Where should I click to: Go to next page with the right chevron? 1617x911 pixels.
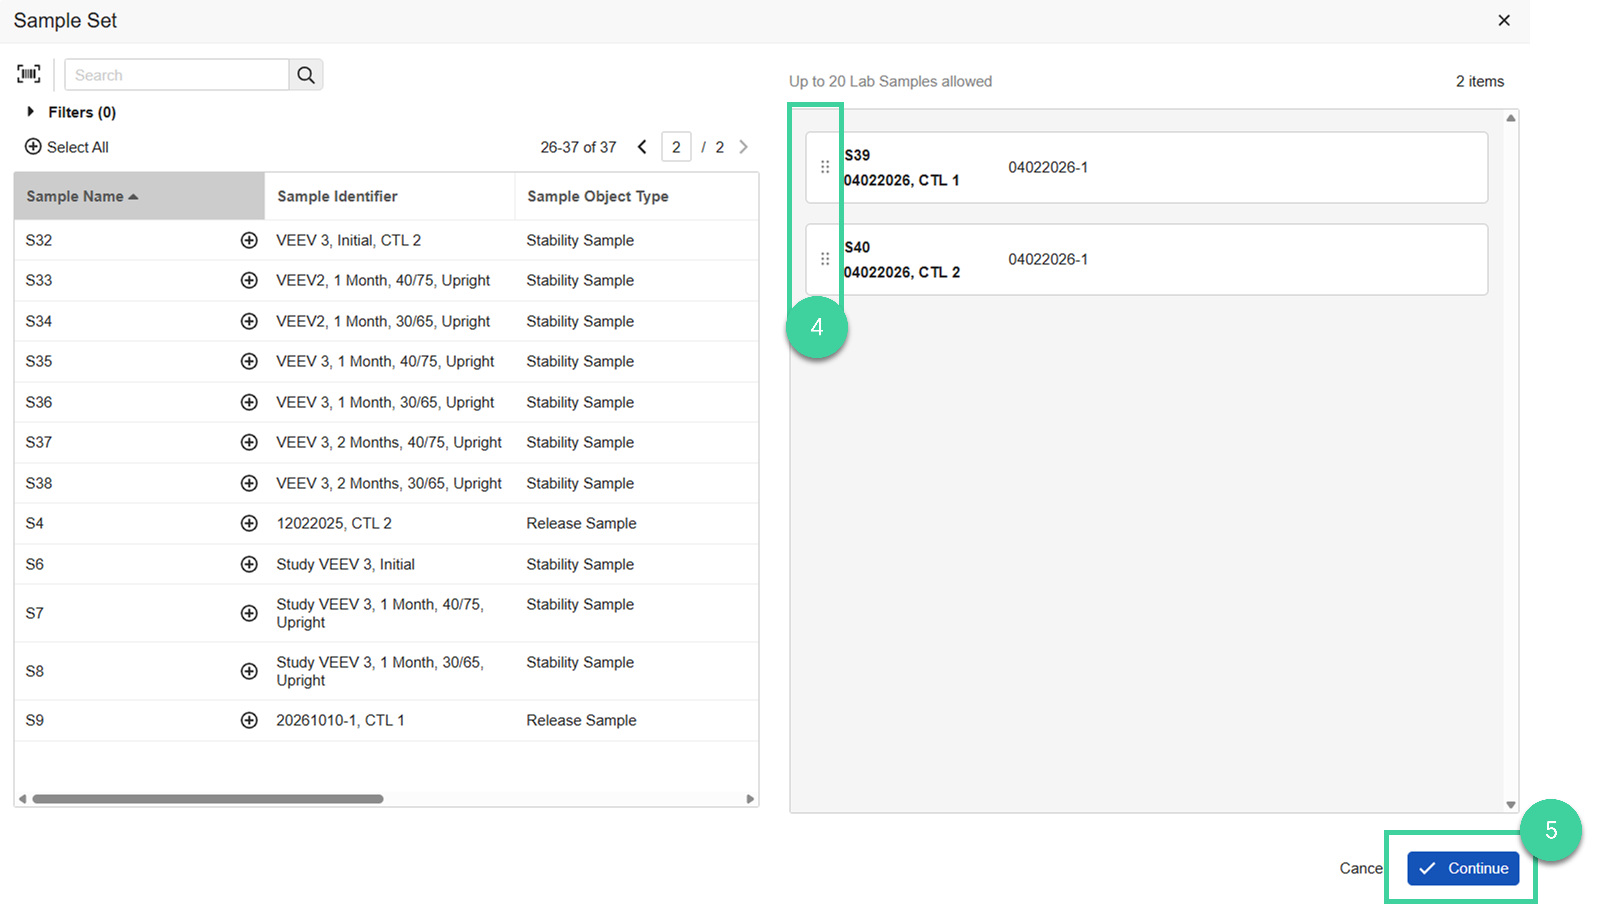point(743,146)
